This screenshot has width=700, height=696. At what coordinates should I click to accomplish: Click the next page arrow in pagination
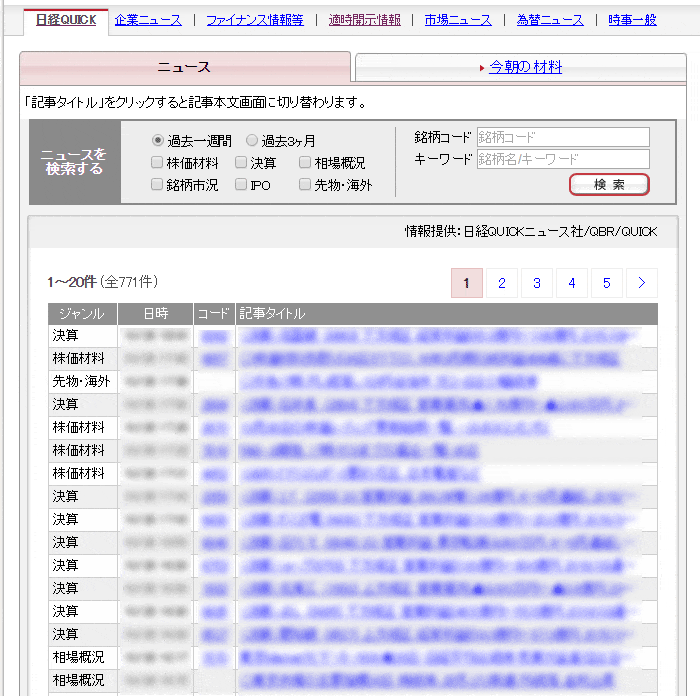tap(642, 283)
